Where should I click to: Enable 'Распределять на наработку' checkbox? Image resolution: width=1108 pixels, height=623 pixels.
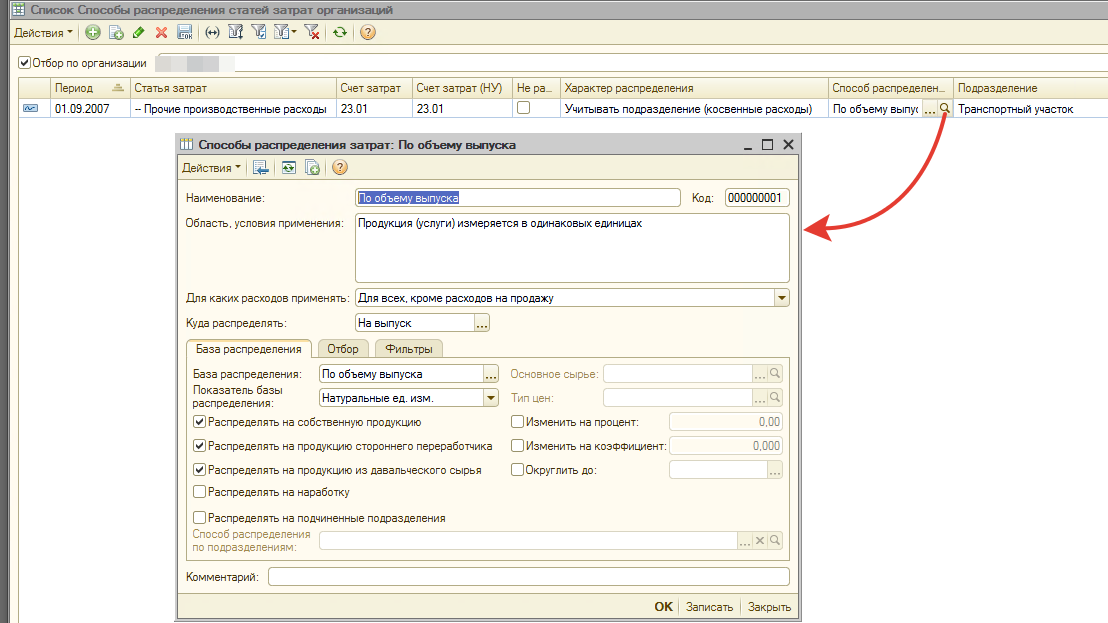pyautogui.click(x=200, y=492)
